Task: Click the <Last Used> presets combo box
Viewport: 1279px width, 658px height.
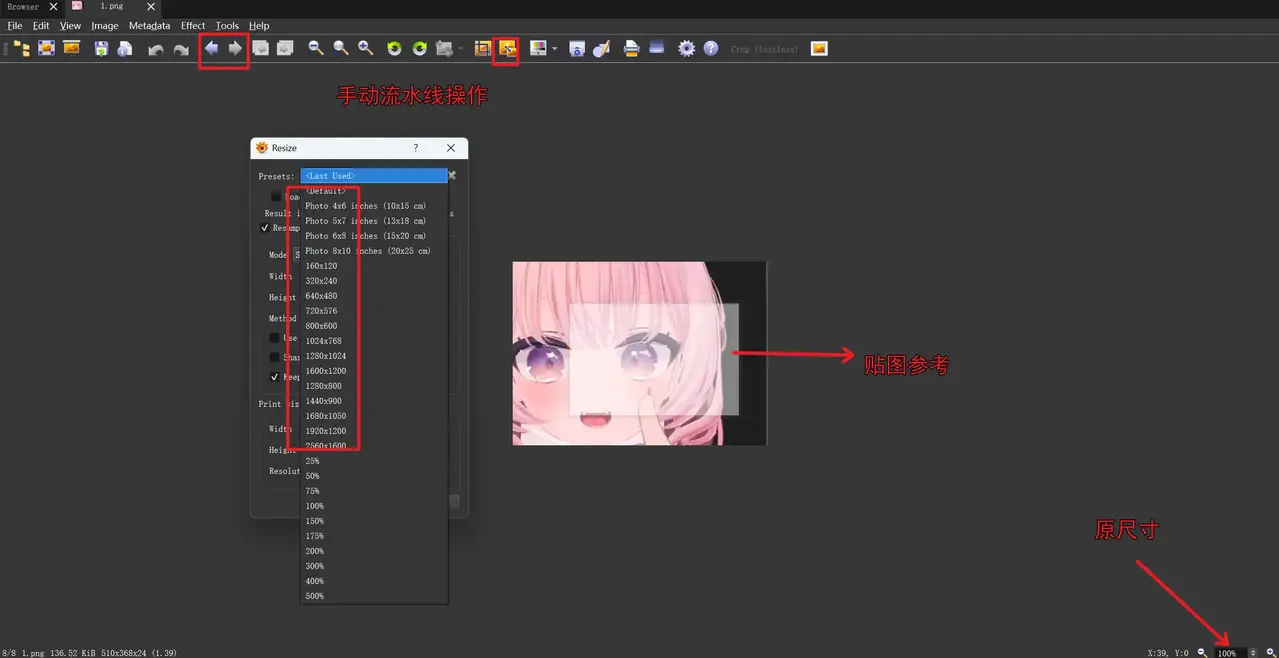Action: [373, 176]
